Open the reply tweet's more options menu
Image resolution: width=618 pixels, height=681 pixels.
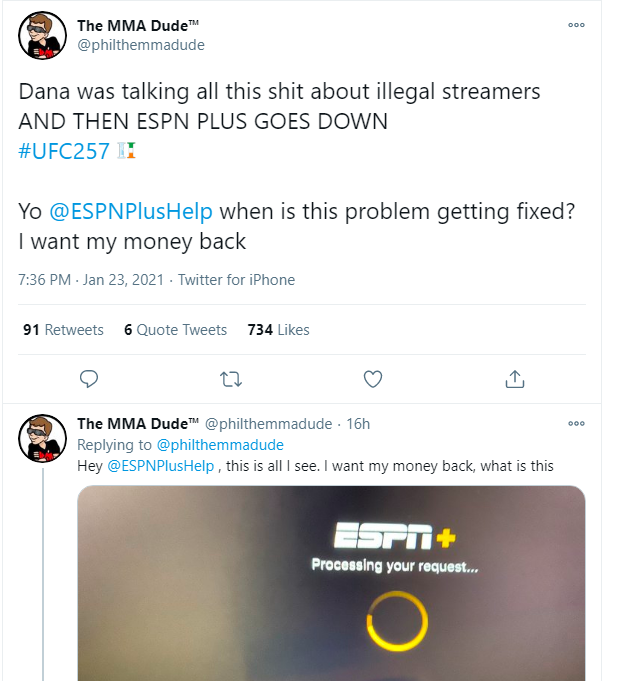[x=576, y=424]
